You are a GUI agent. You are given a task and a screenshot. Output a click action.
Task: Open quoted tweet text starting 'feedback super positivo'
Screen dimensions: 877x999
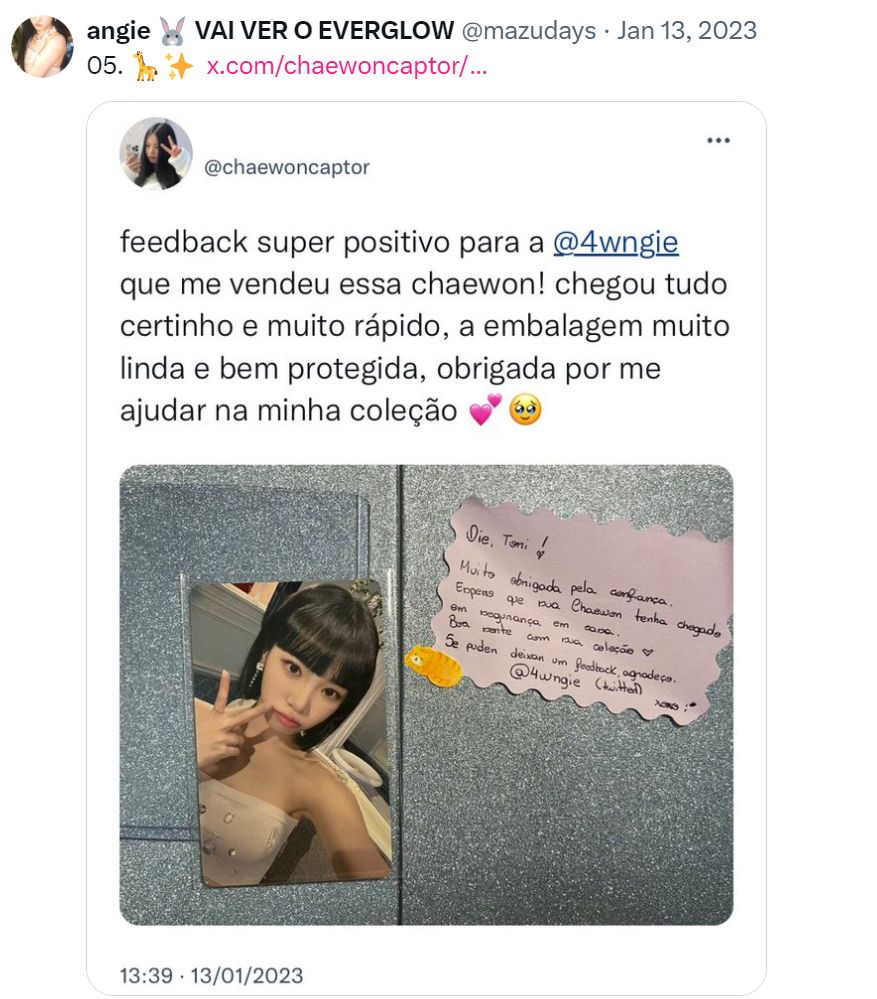[x=425, y=326]
